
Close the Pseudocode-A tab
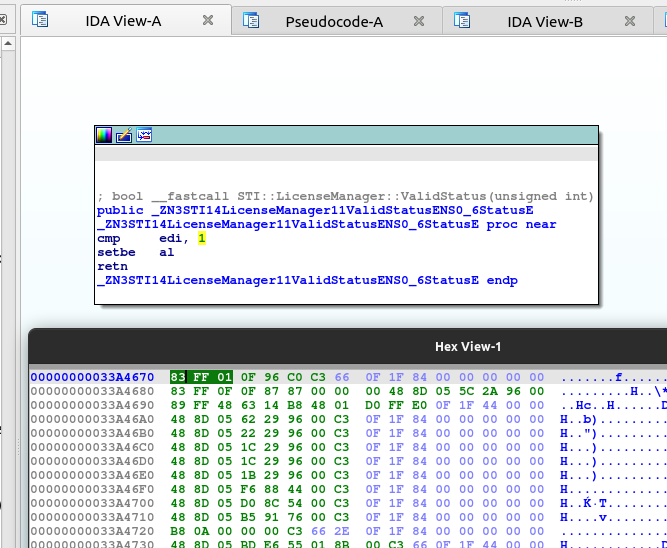point(419,21)
